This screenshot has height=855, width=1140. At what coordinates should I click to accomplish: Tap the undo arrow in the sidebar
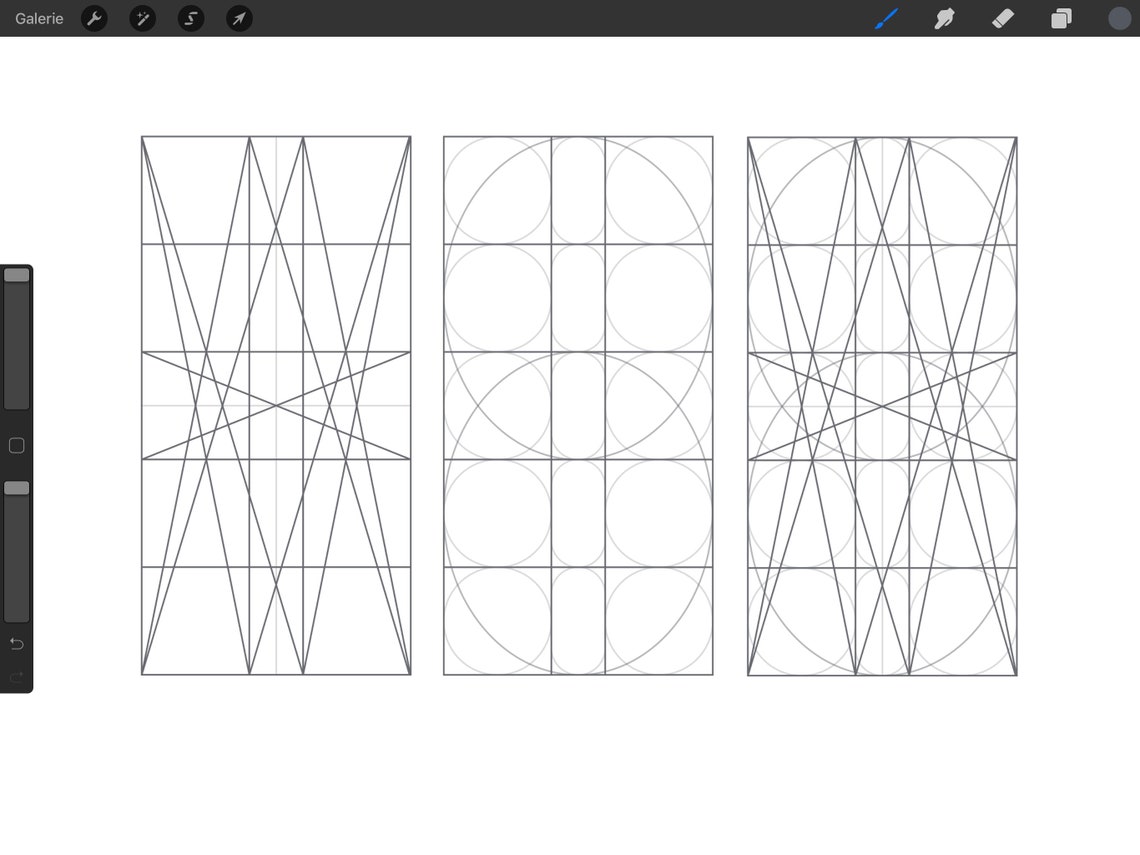pos(16,644)
